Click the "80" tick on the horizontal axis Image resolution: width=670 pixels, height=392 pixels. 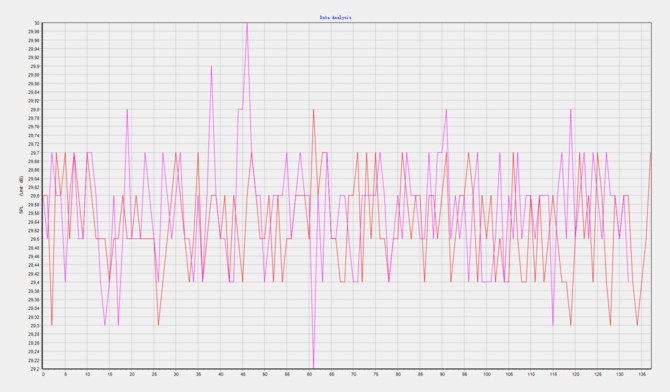pos(398,374)
